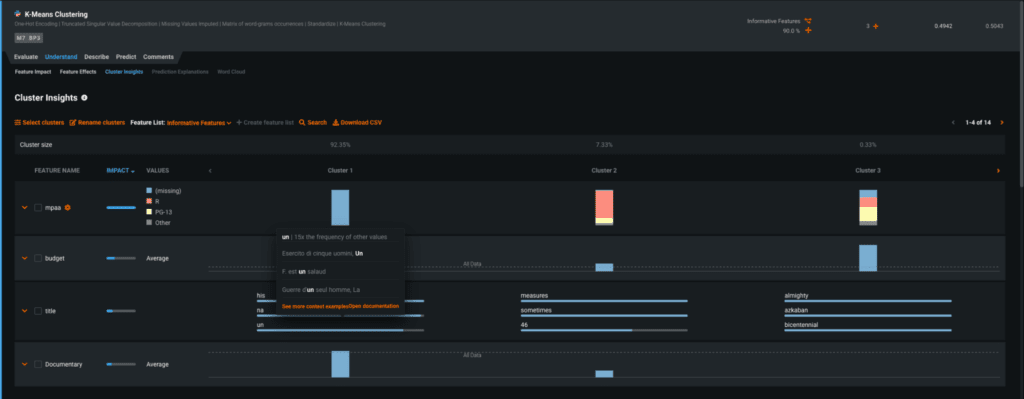The width and height of the screenshot is (1024, 399).
Task: Open the Predict tab
Action: coord(126,57)
